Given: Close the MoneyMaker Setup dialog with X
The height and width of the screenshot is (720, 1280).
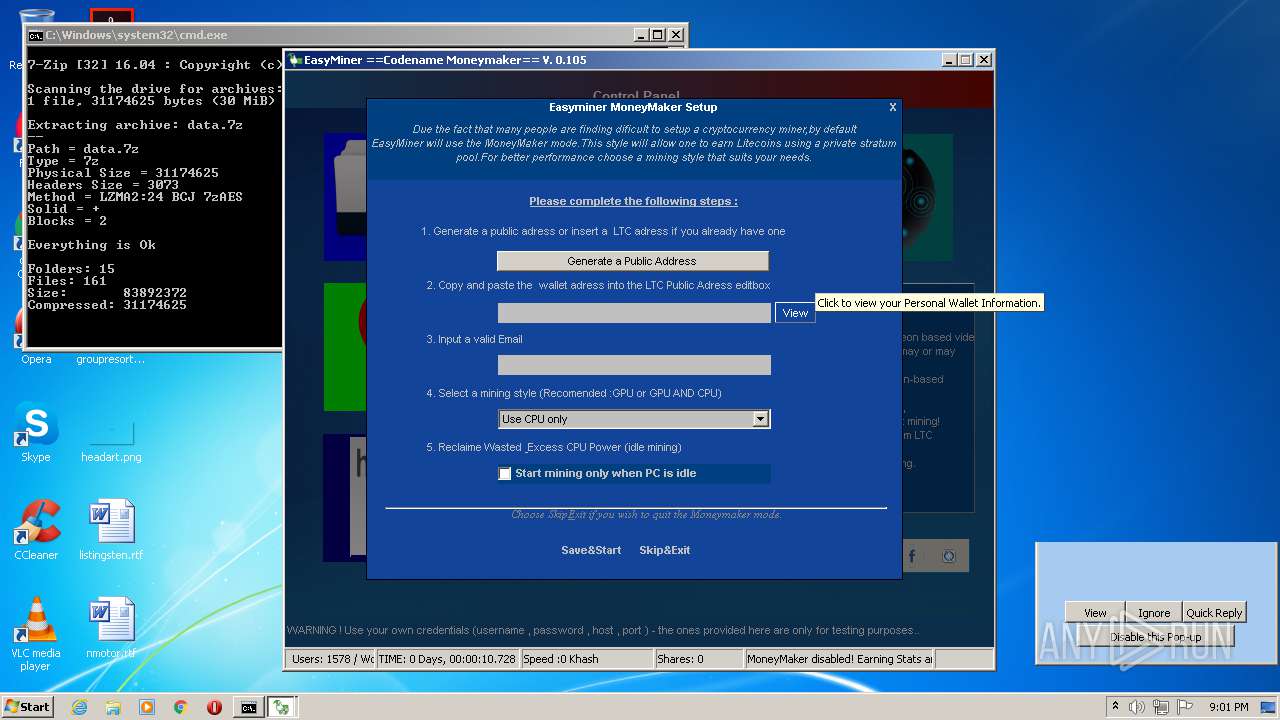Looking at the screenshot, I should [893, 107].
